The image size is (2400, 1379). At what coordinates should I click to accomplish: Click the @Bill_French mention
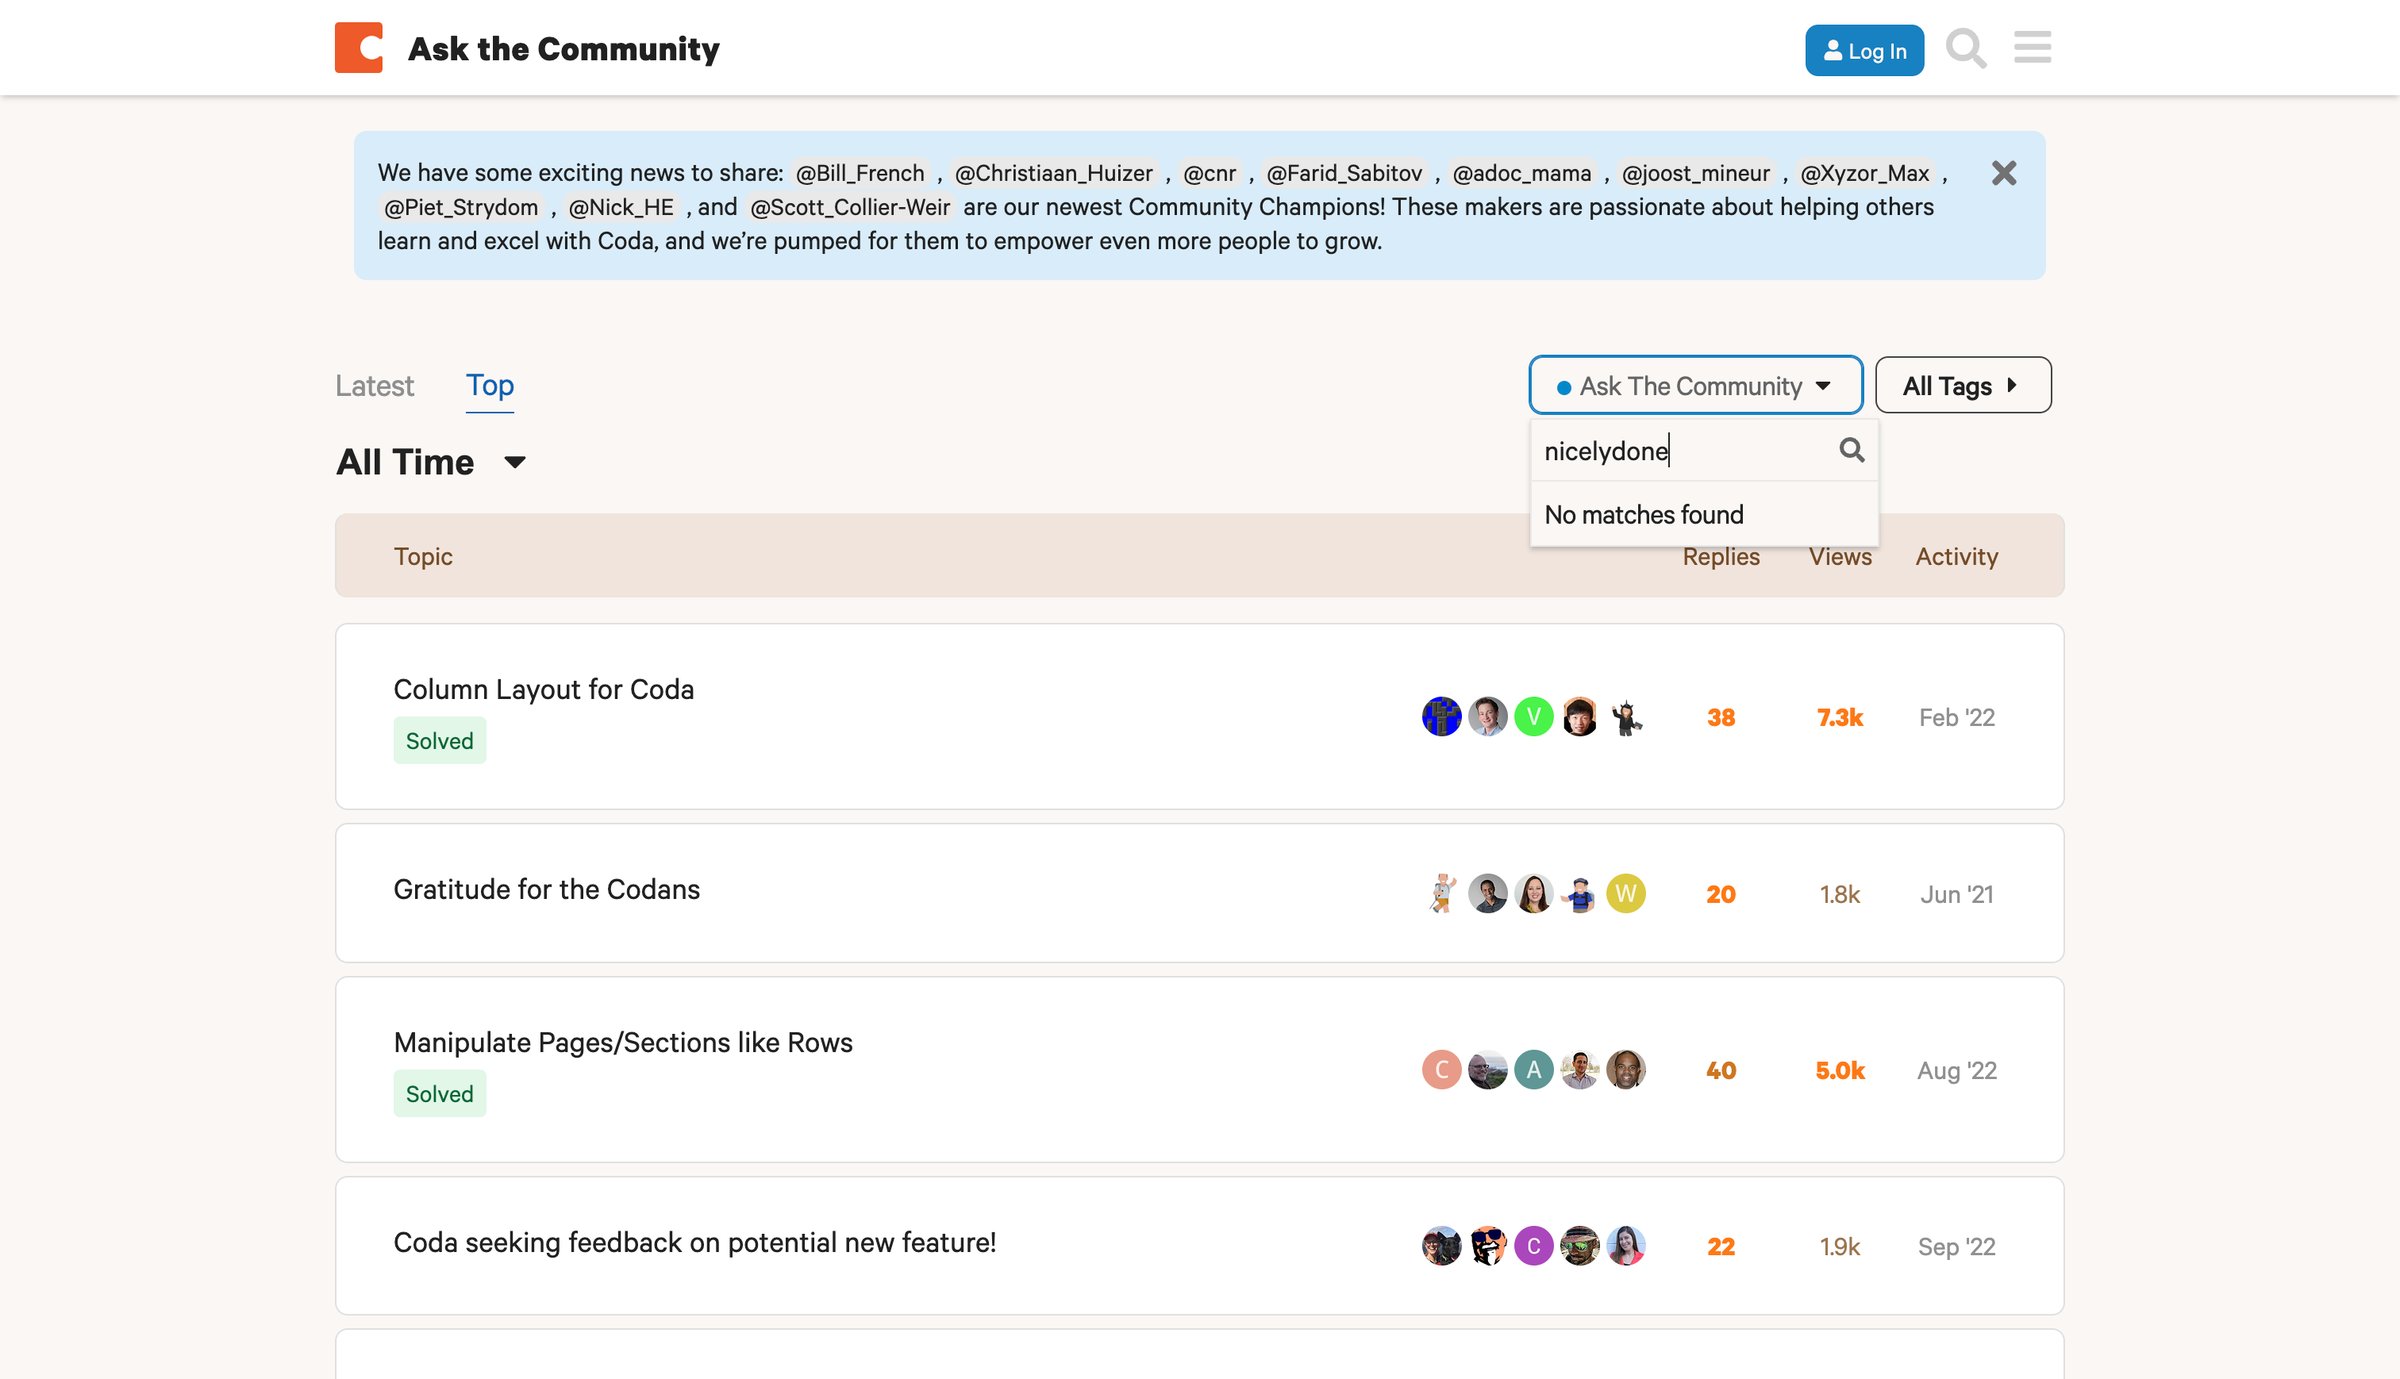pyautogui.click(x=860, y=173)
